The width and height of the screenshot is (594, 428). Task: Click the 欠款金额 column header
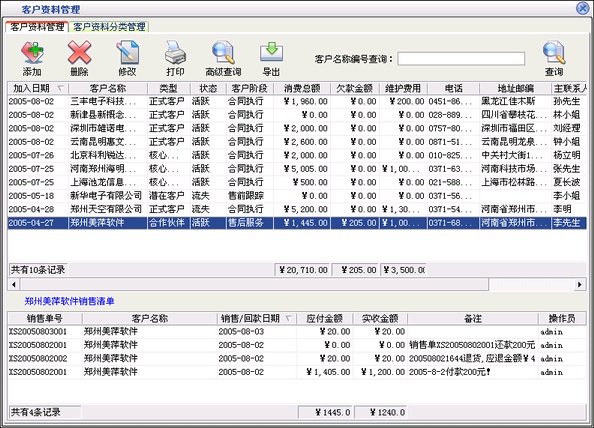pyautogui.click(x=355, y=88)
